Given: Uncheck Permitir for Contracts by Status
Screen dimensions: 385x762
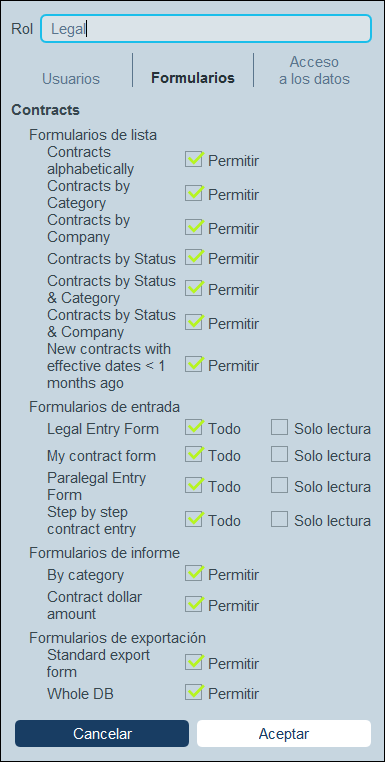Looking at the screenshot, I should click(x=193, y=257).
